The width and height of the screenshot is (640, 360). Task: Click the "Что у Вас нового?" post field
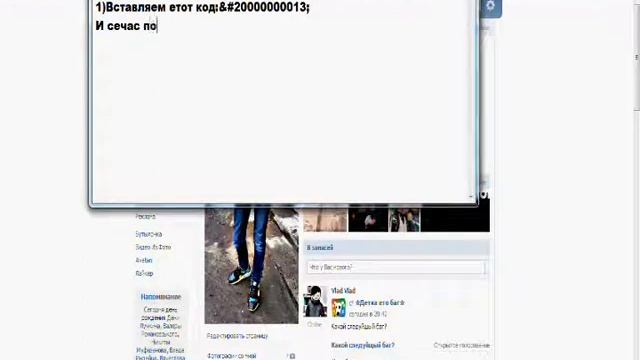[x=396, y=267]
